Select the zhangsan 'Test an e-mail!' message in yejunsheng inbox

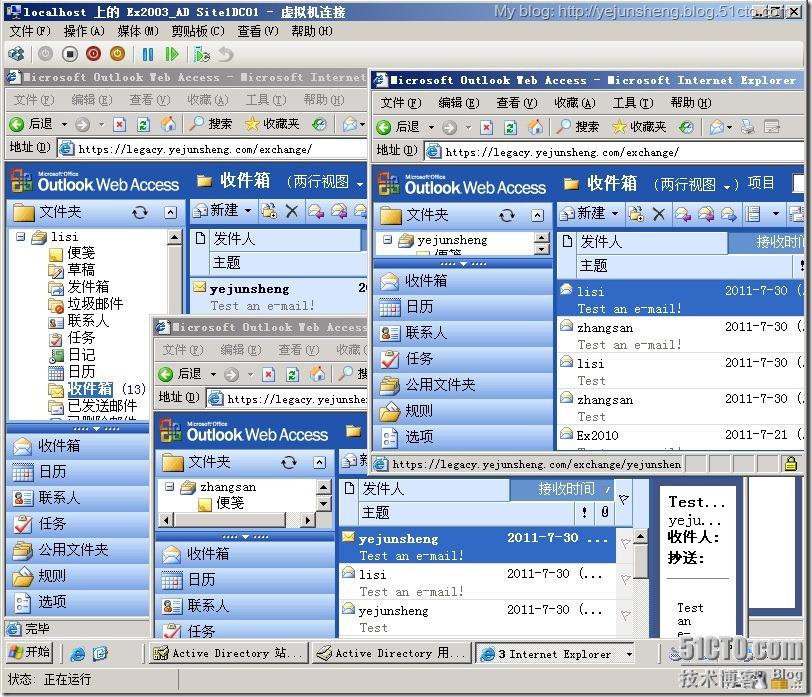tap(680, 336)
